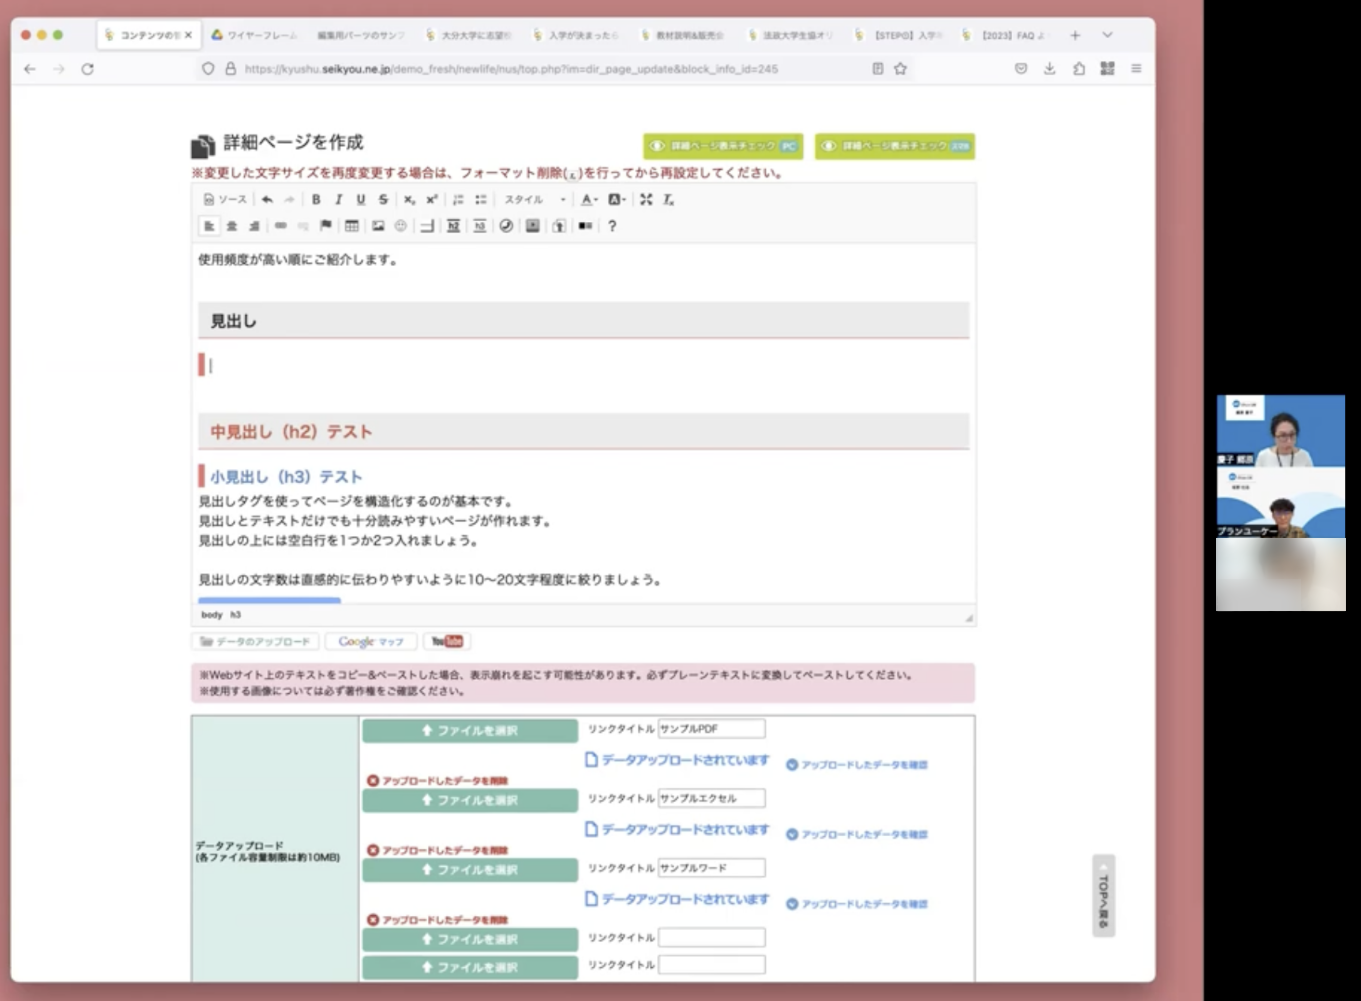Open the スタイル style dropdown
The width and height of the screenshot is (1361, 1001).
pyautogui.click(x=534, y=200)
